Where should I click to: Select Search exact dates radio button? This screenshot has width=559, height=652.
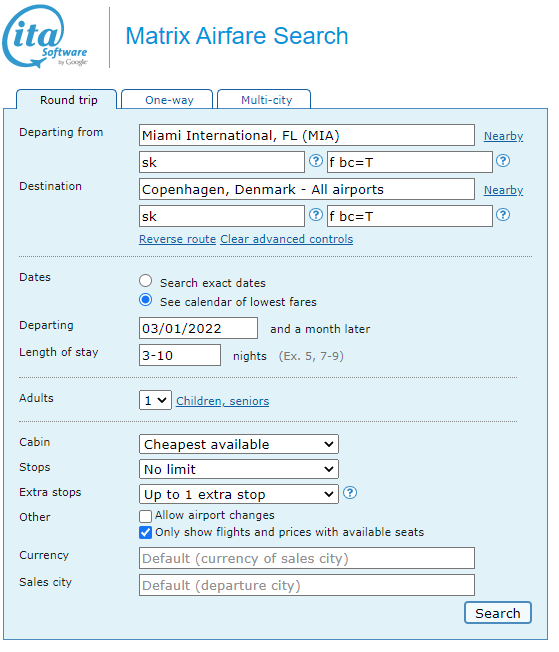point(146,281)
